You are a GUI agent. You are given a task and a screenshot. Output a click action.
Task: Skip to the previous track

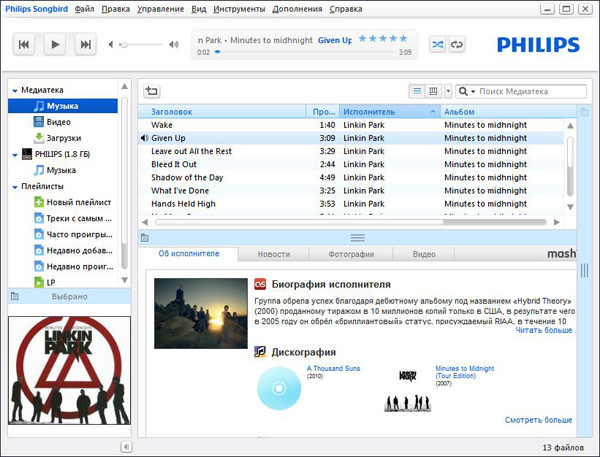point(24,45)
